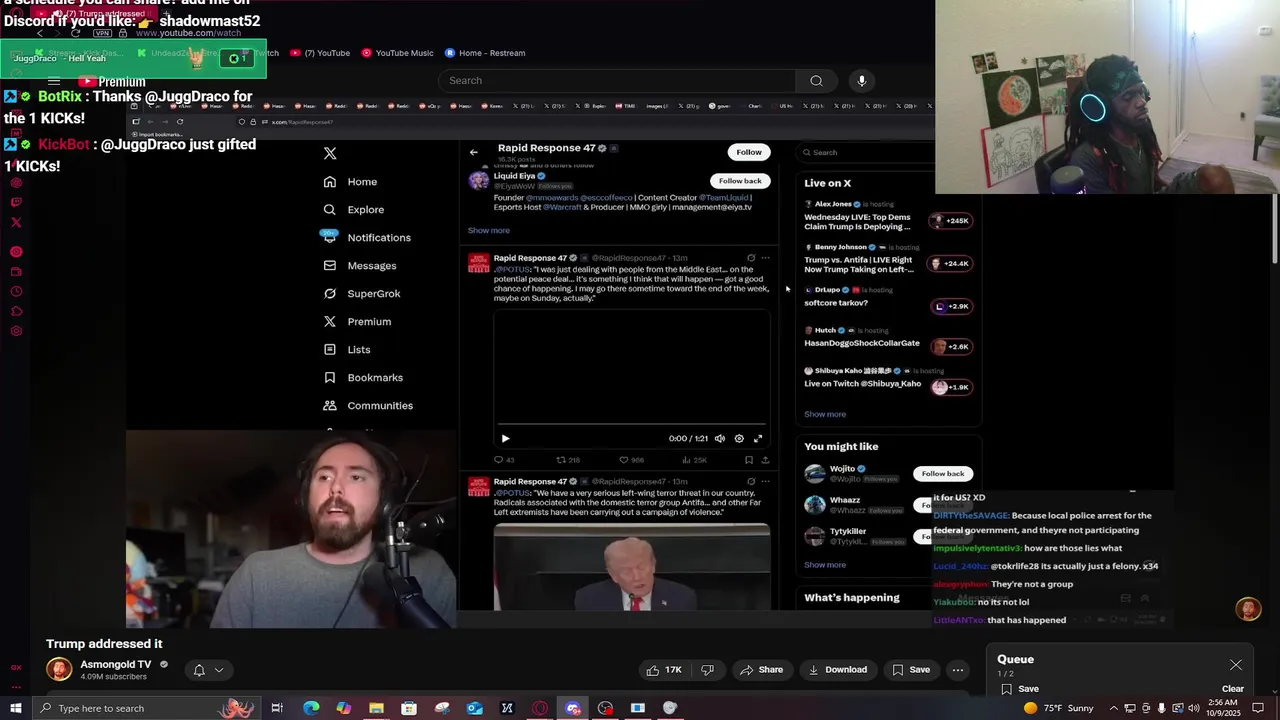Focus the YouTube search box
The image size is (1280, 720).
(x=617, y=81)
